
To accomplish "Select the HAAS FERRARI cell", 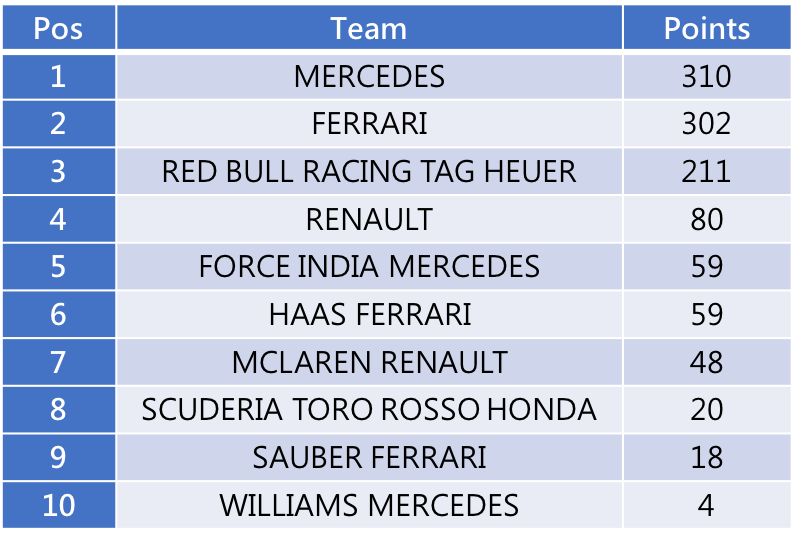I will coord(369,314).
